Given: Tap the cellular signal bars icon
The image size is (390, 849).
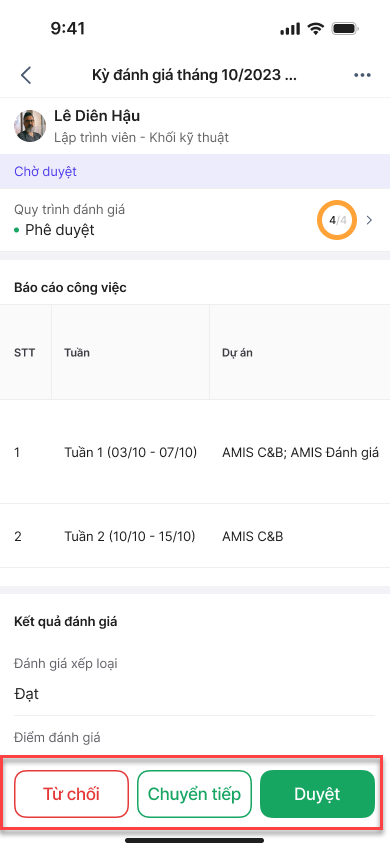Looking at the screenshot, I should click(x=290, y=29).
